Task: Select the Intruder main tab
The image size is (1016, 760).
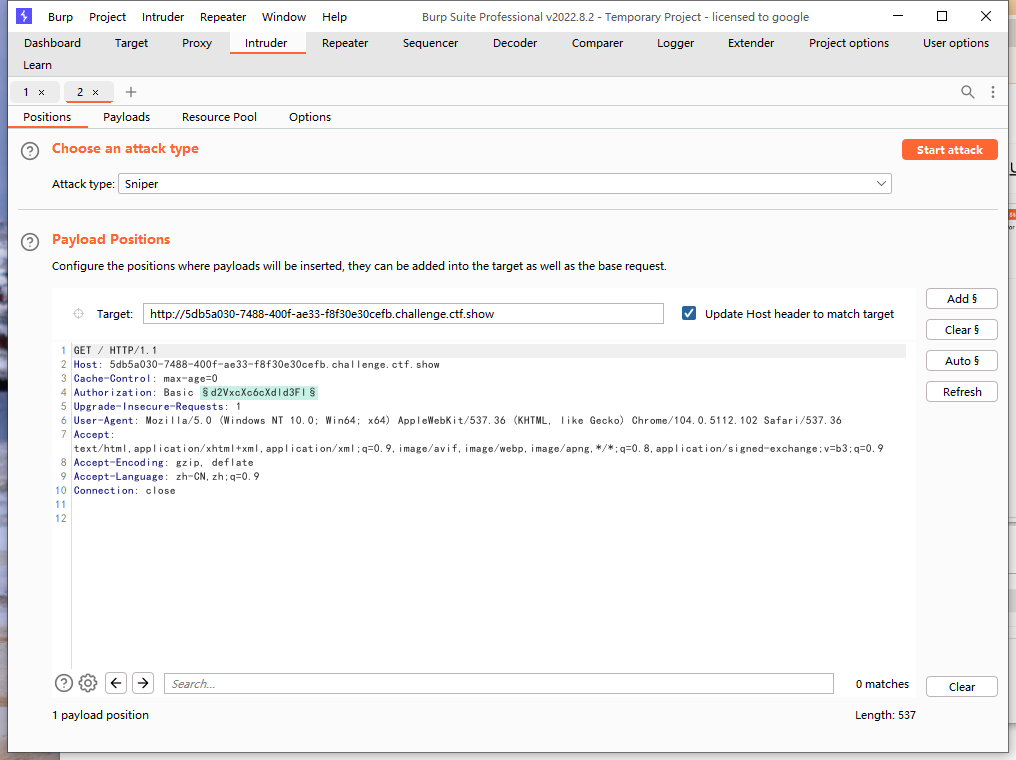Action: coord(266,43)
